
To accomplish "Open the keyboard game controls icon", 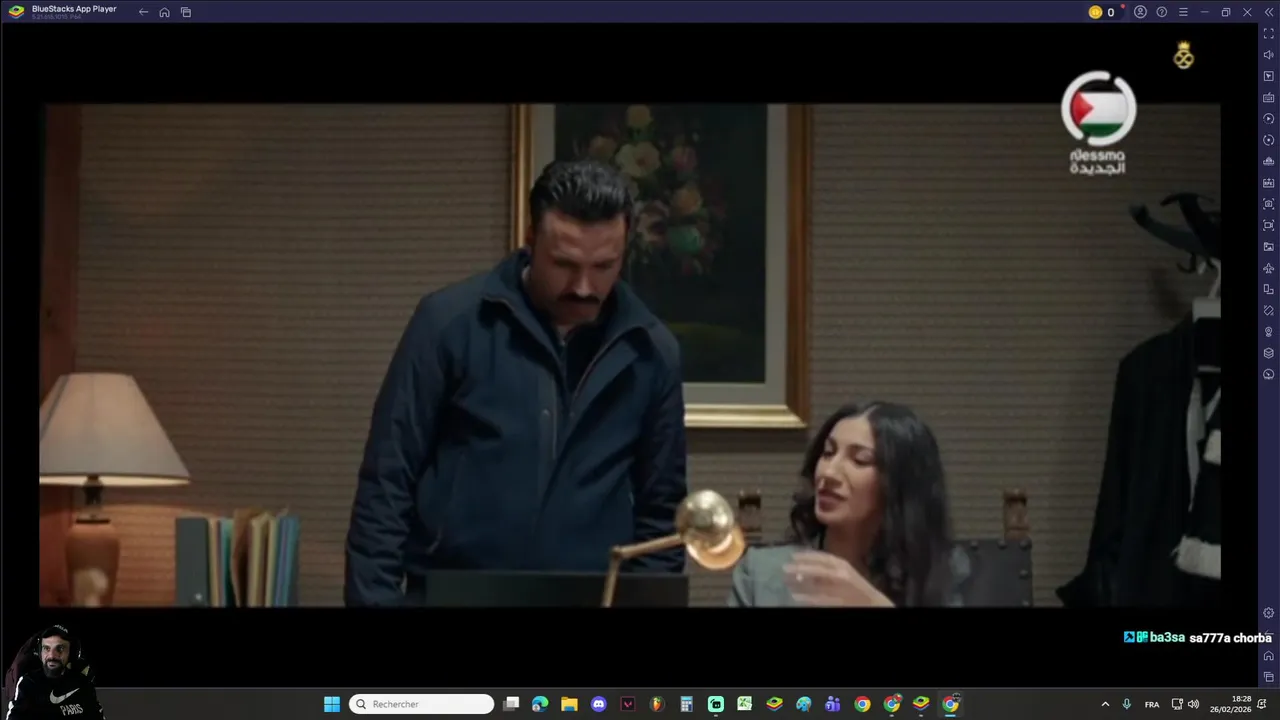I will pos(1269,98).
